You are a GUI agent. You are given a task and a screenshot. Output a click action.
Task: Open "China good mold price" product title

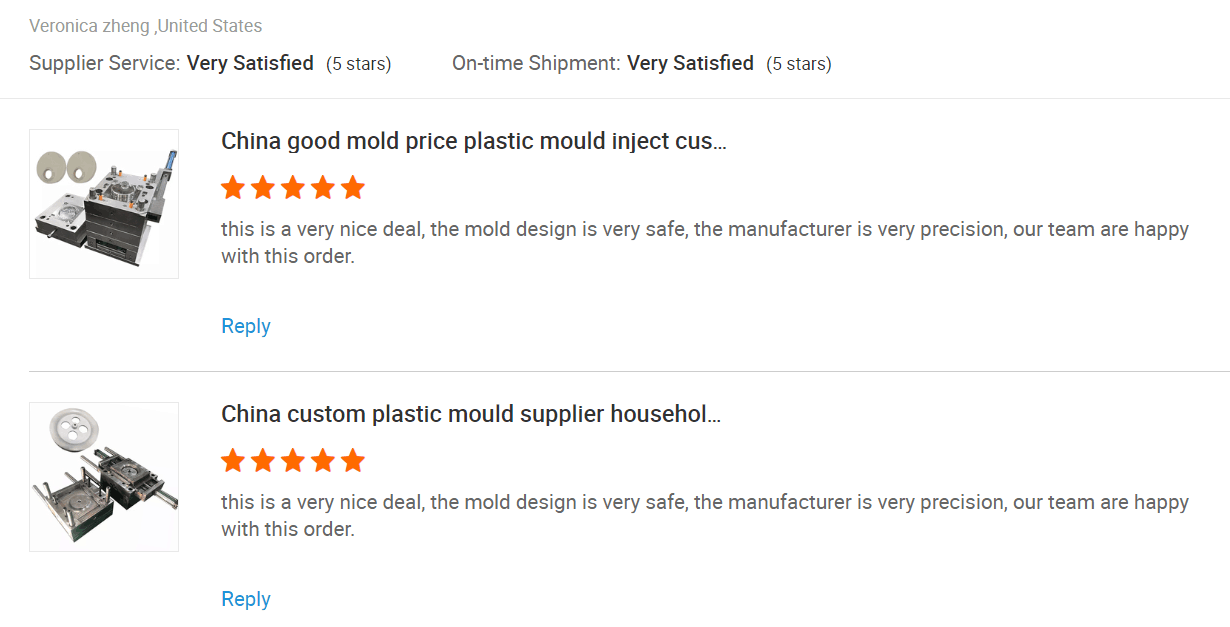[473, 141]
